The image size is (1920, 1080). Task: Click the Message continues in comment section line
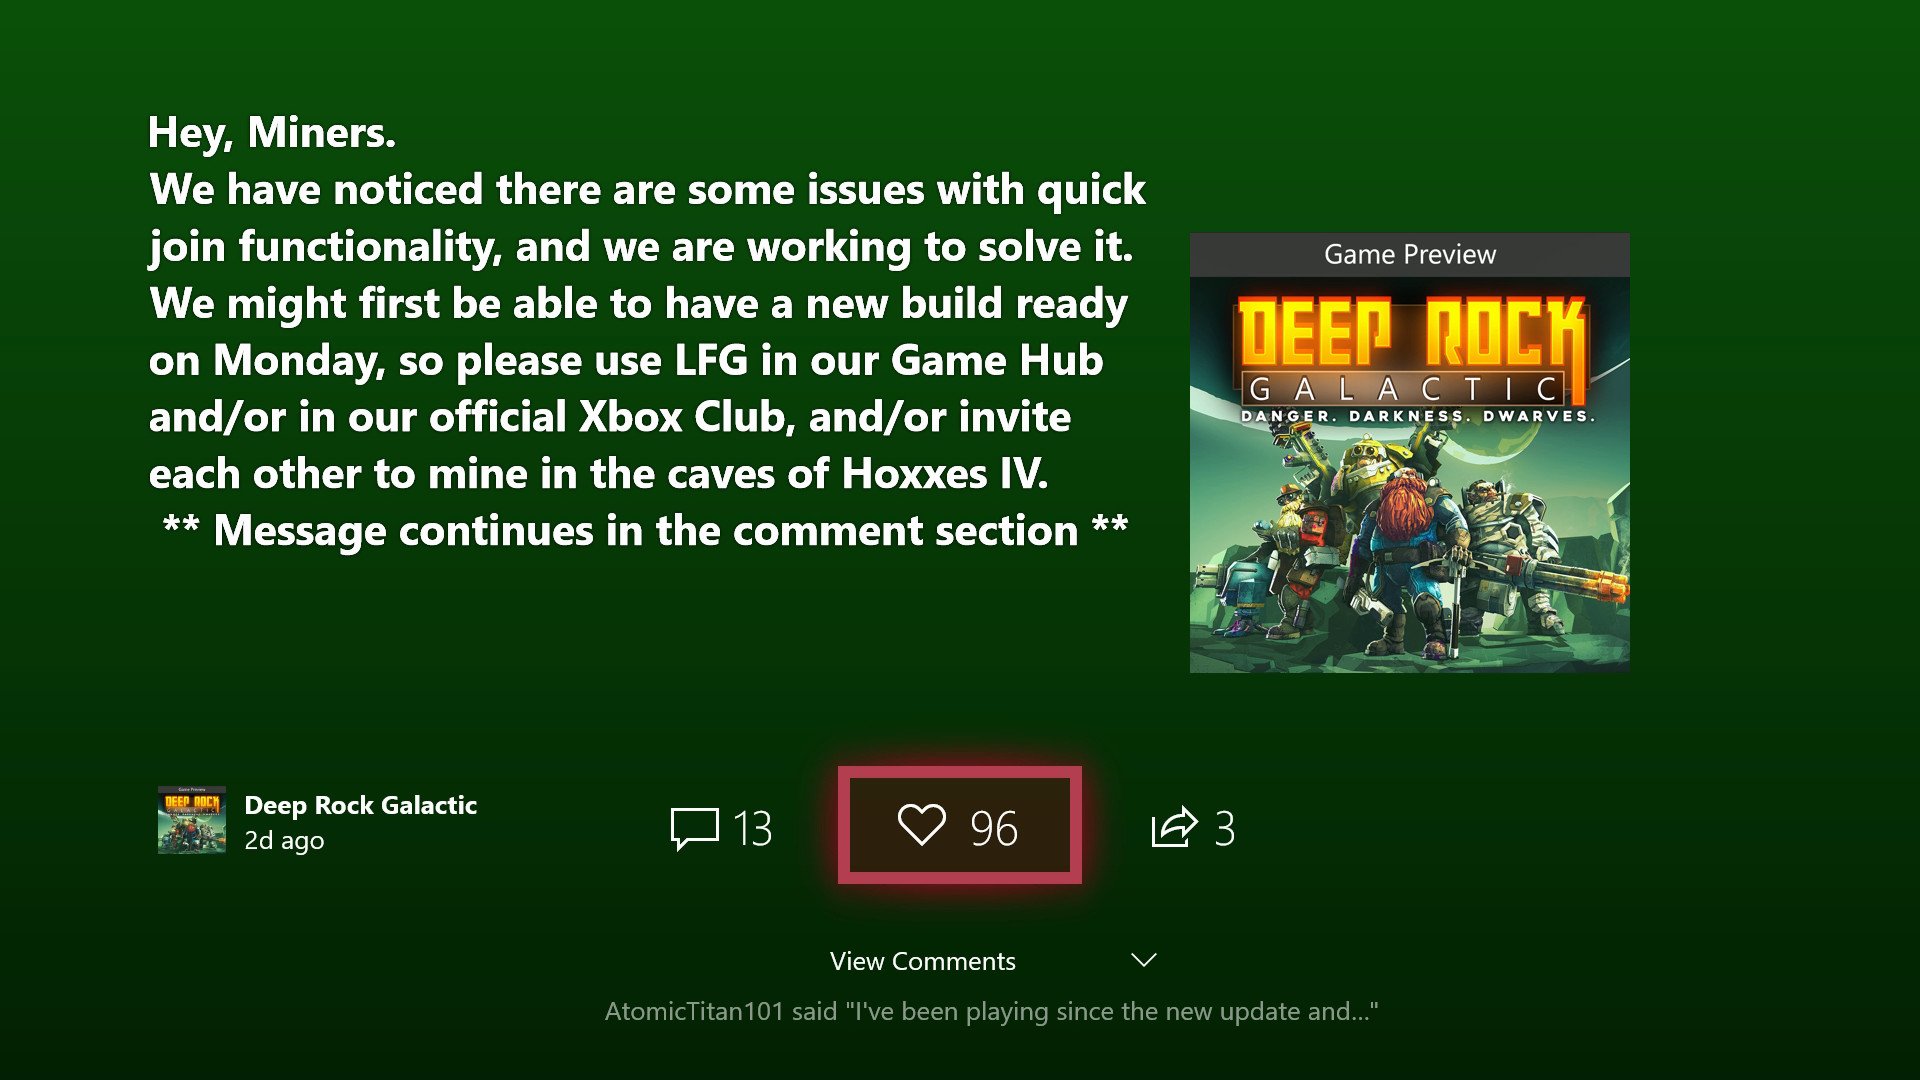645,530
